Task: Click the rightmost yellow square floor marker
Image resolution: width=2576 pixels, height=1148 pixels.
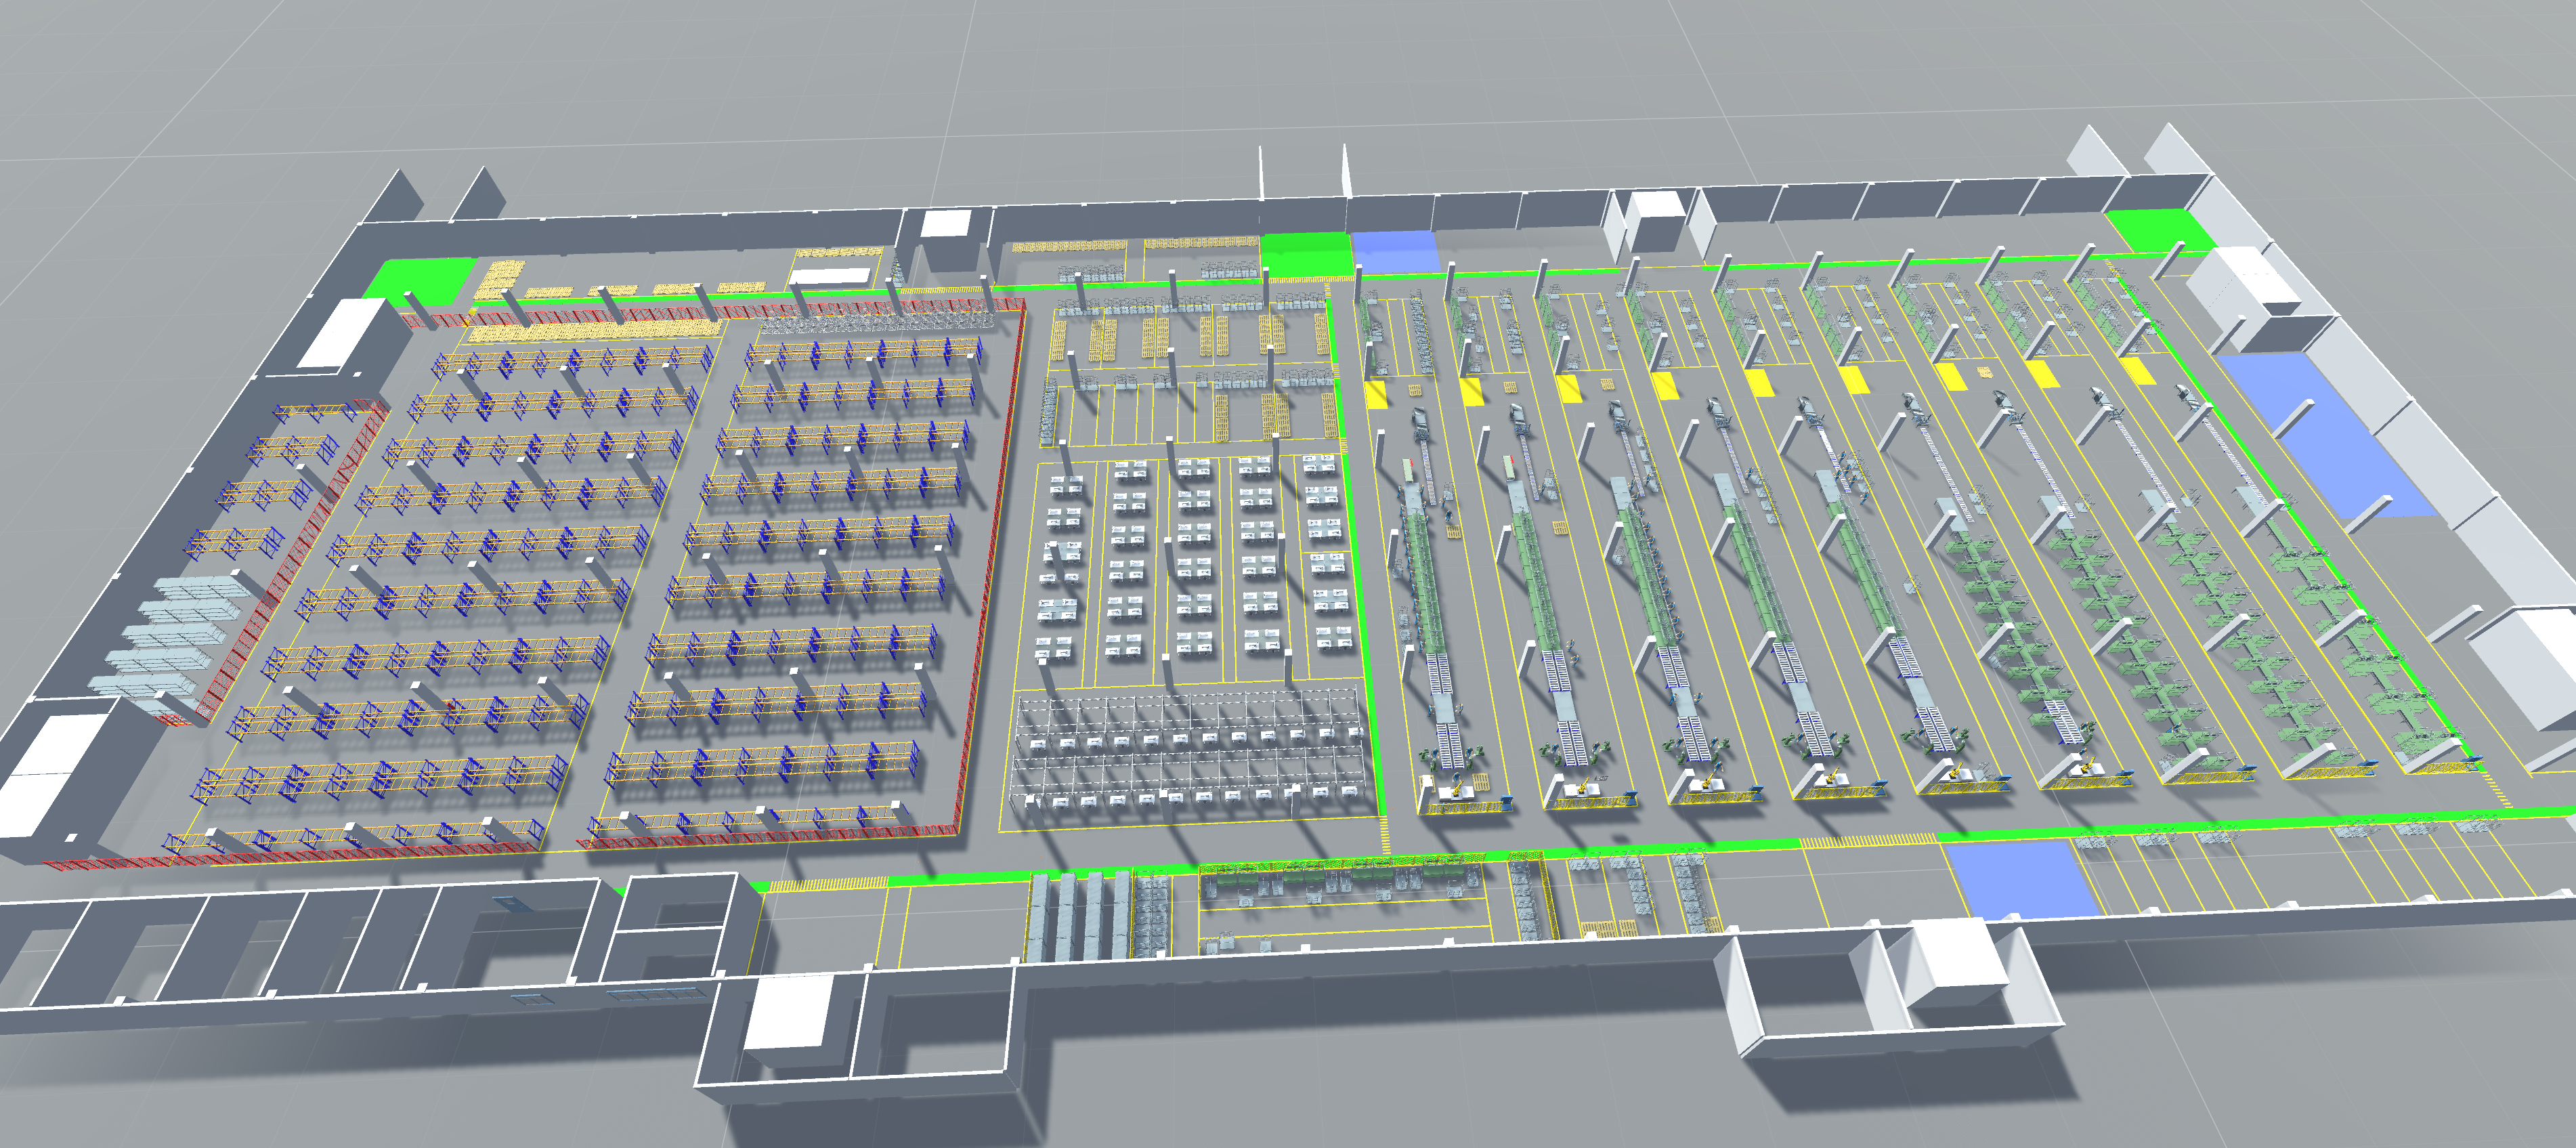Action: tap(2137, 371)
